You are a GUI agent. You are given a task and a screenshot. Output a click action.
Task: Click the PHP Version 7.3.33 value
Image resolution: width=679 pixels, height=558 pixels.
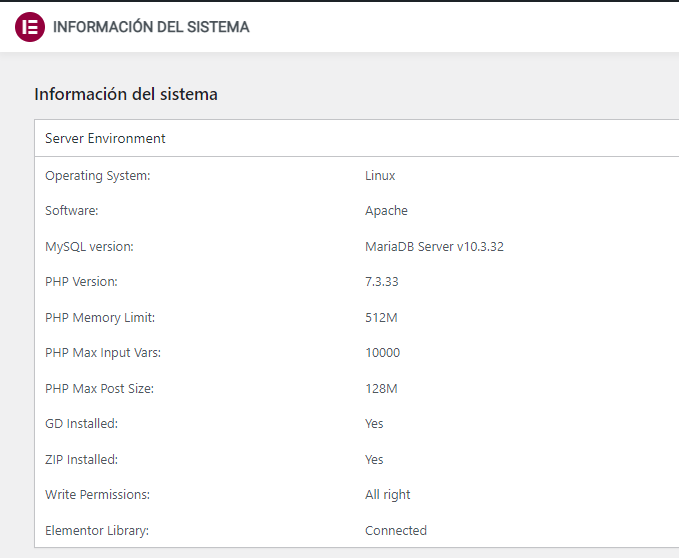click(382, 282)
